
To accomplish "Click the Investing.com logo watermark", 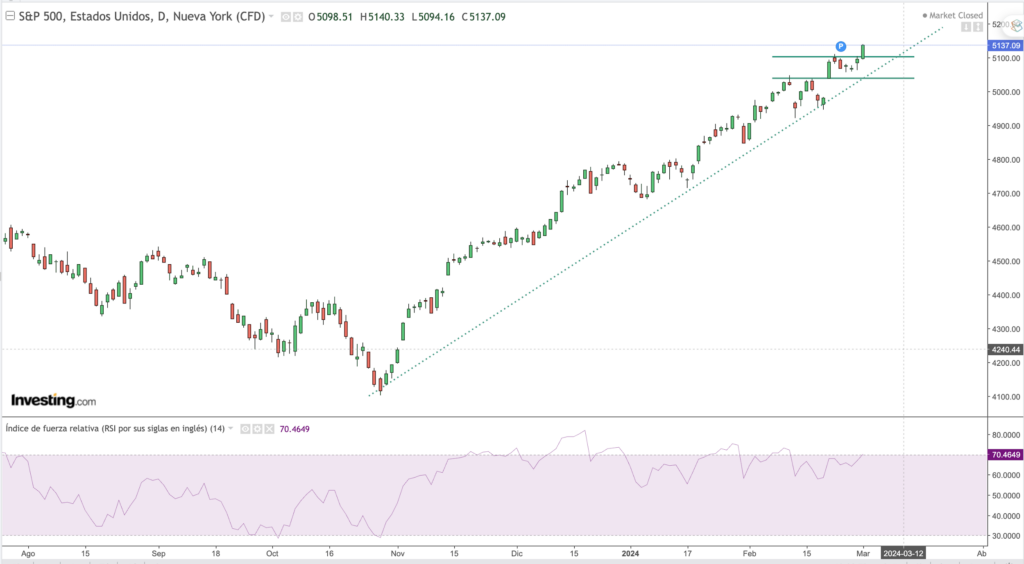I will pos(53,401).
